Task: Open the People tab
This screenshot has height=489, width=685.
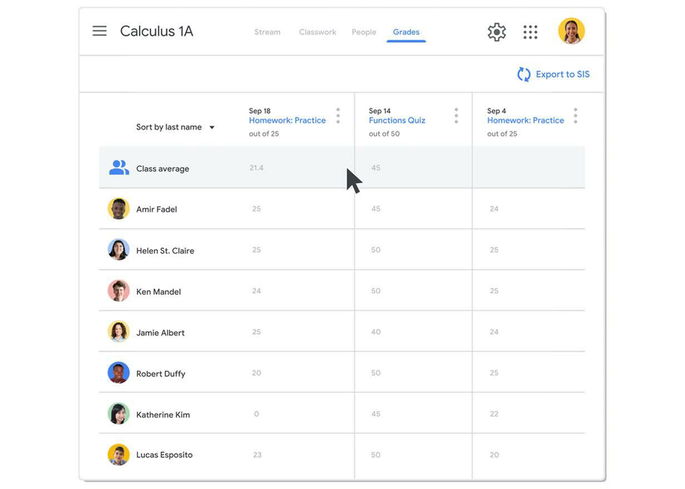Action: tap(364, 32)
